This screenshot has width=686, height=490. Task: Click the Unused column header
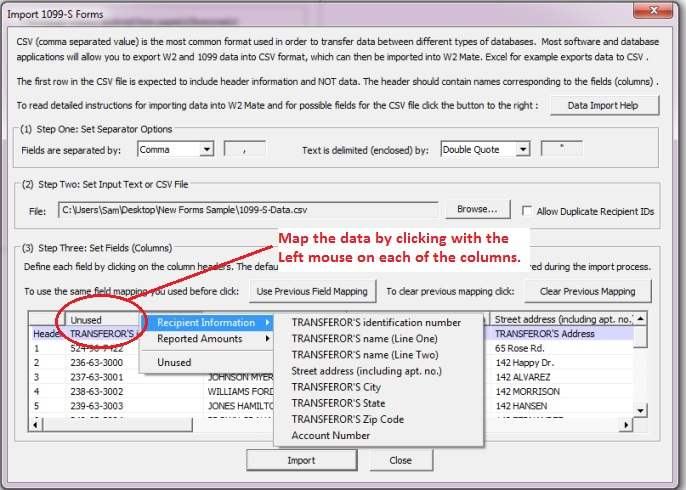102,320
